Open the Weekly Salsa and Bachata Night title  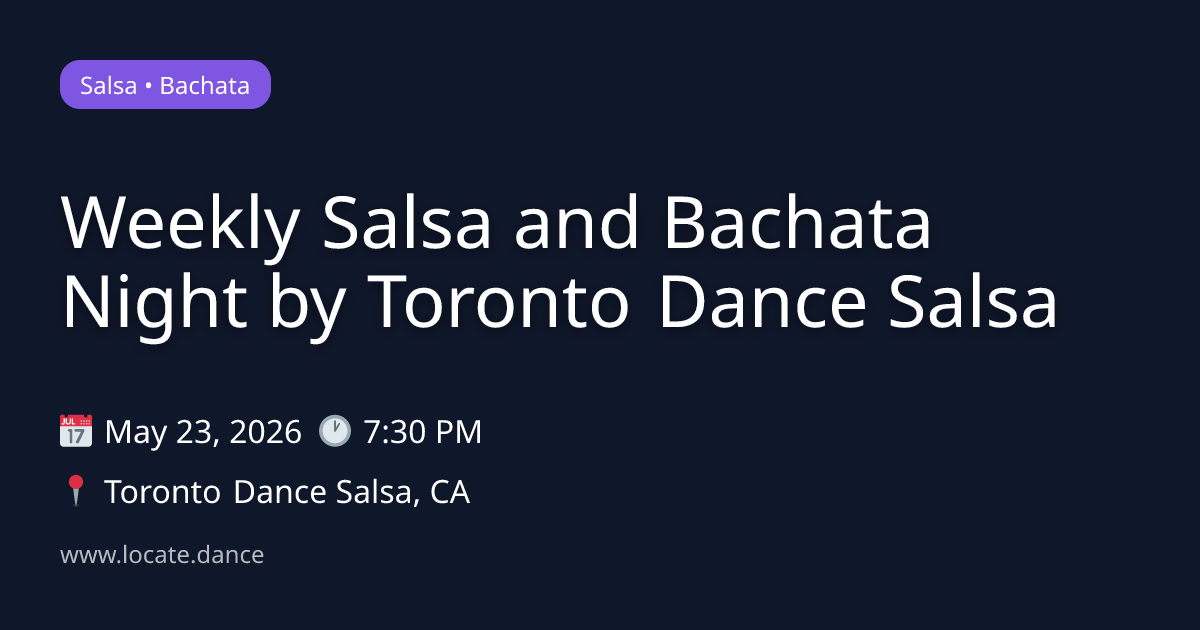[x=558, y=265]
